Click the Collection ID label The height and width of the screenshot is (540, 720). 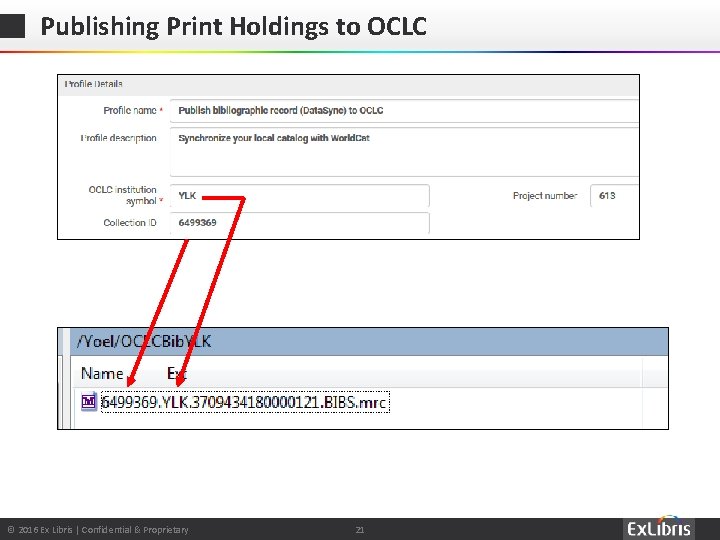[x=130, y=223]
